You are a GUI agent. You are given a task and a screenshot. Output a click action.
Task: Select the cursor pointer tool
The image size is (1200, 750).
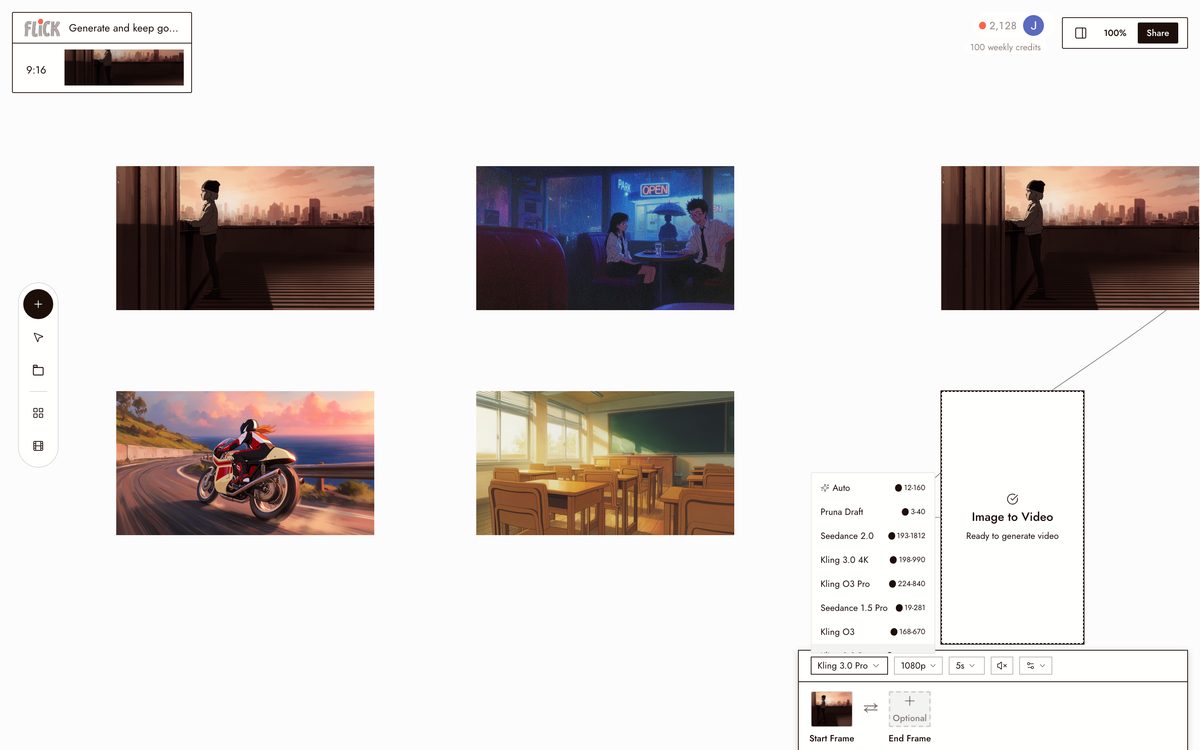[38, 338]
